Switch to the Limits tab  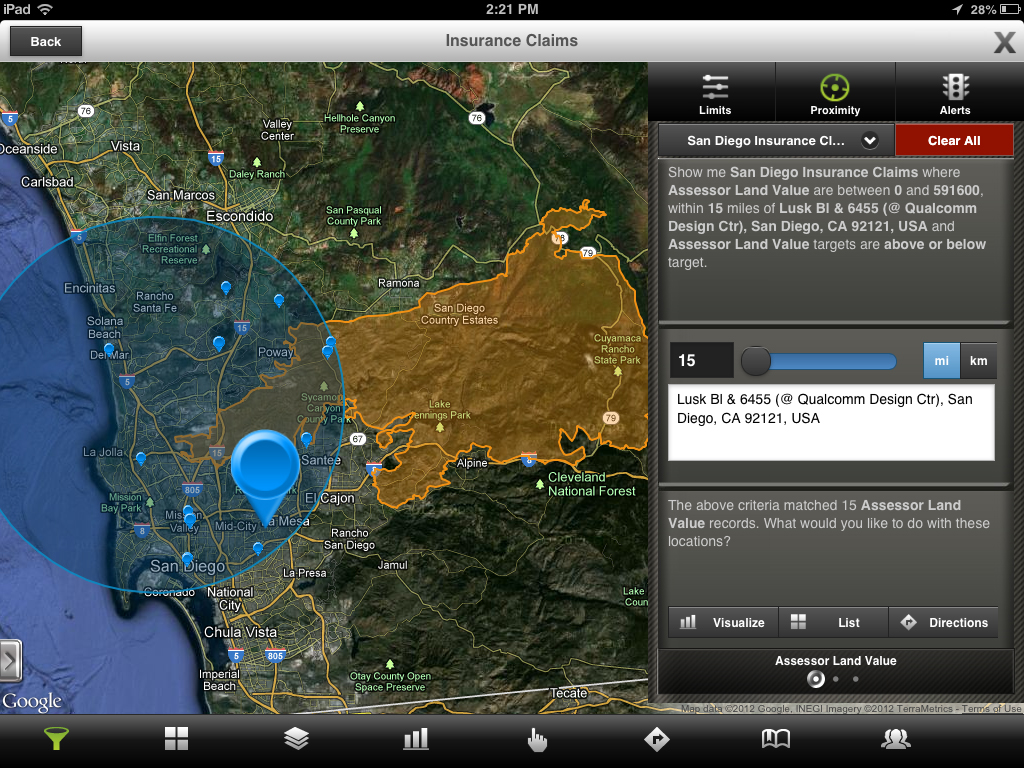tap(715, 95)
